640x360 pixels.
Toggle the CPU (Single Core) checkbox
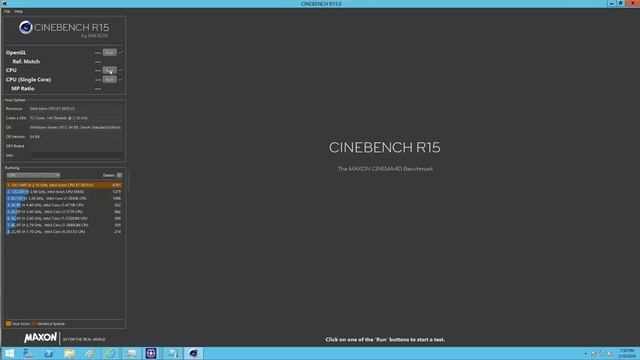point(120,80)
